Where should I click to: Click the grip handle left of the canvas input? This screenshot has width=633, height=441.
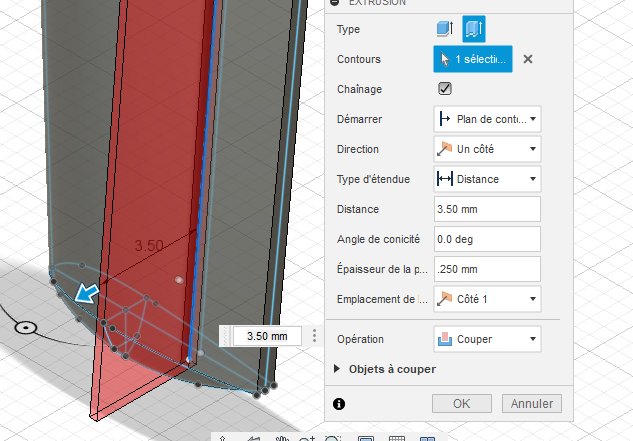(226, 336)
